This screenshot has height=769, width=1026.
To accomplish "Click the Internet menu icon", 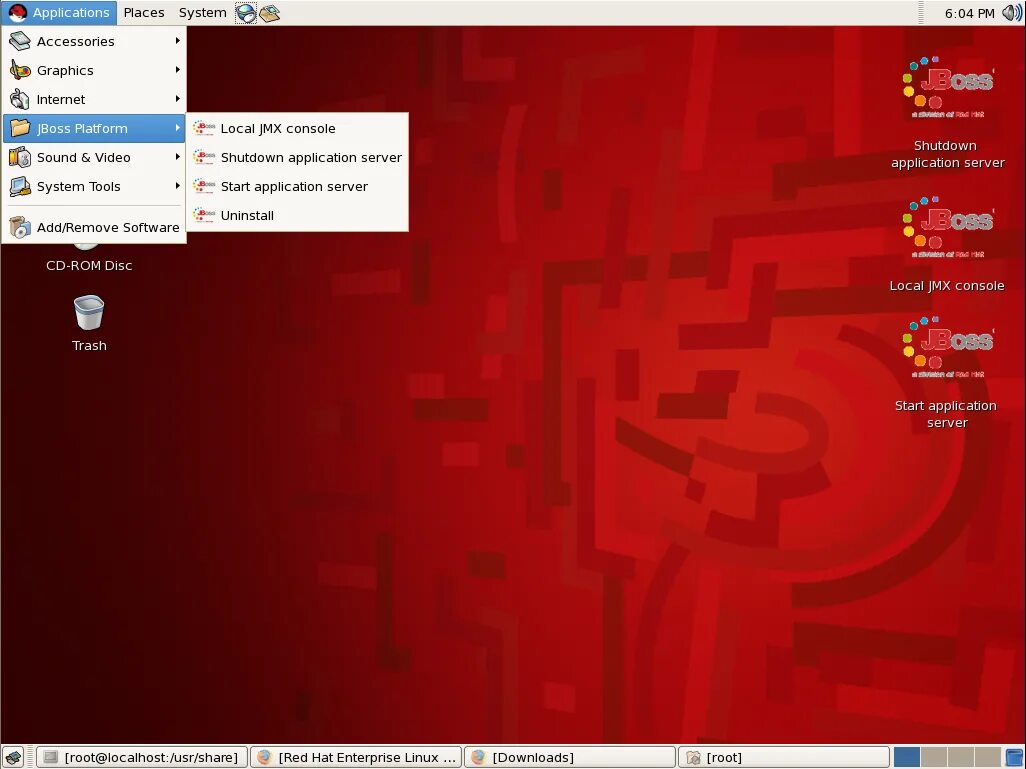I will (20, 99).
